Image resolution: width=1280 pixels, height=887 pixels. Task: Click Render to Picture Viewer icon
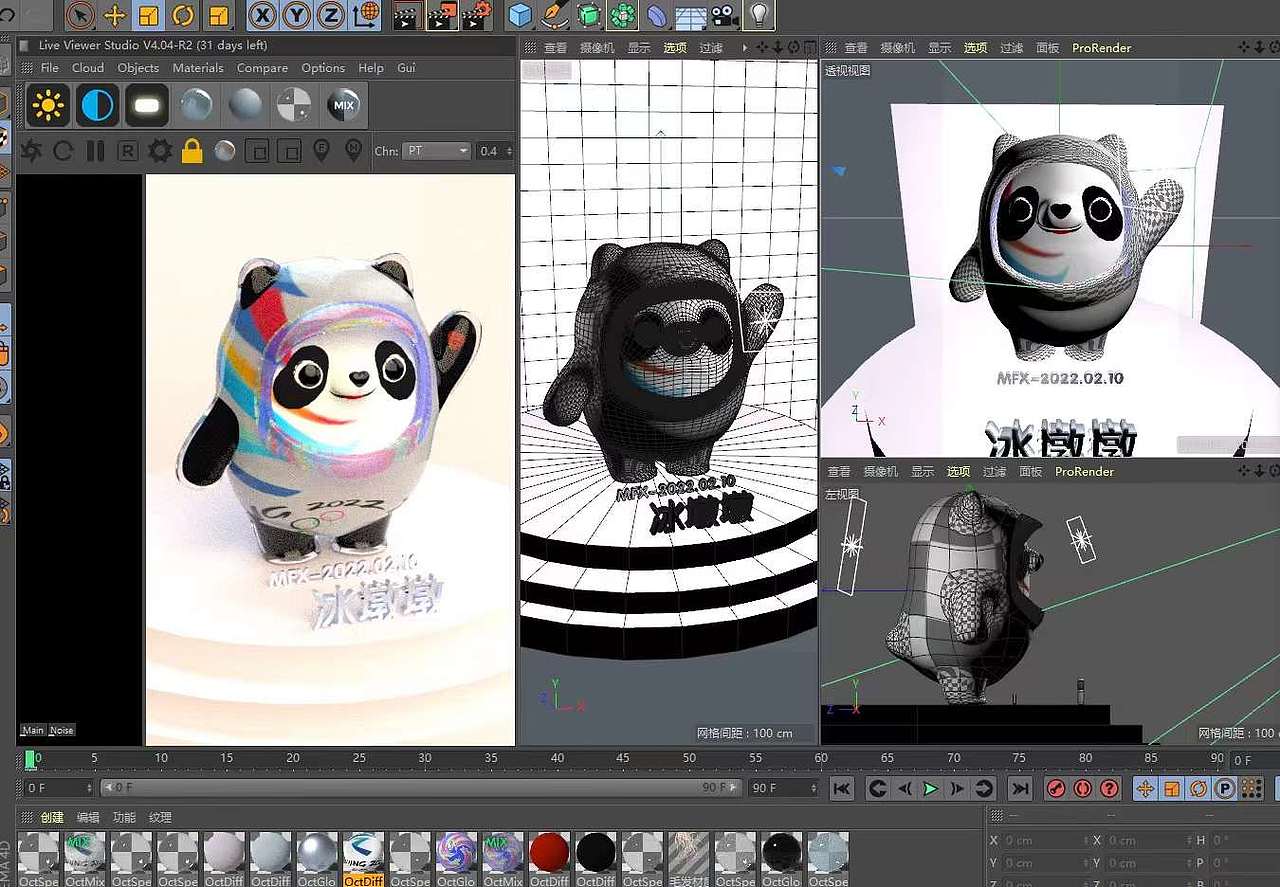coord(442,15)
